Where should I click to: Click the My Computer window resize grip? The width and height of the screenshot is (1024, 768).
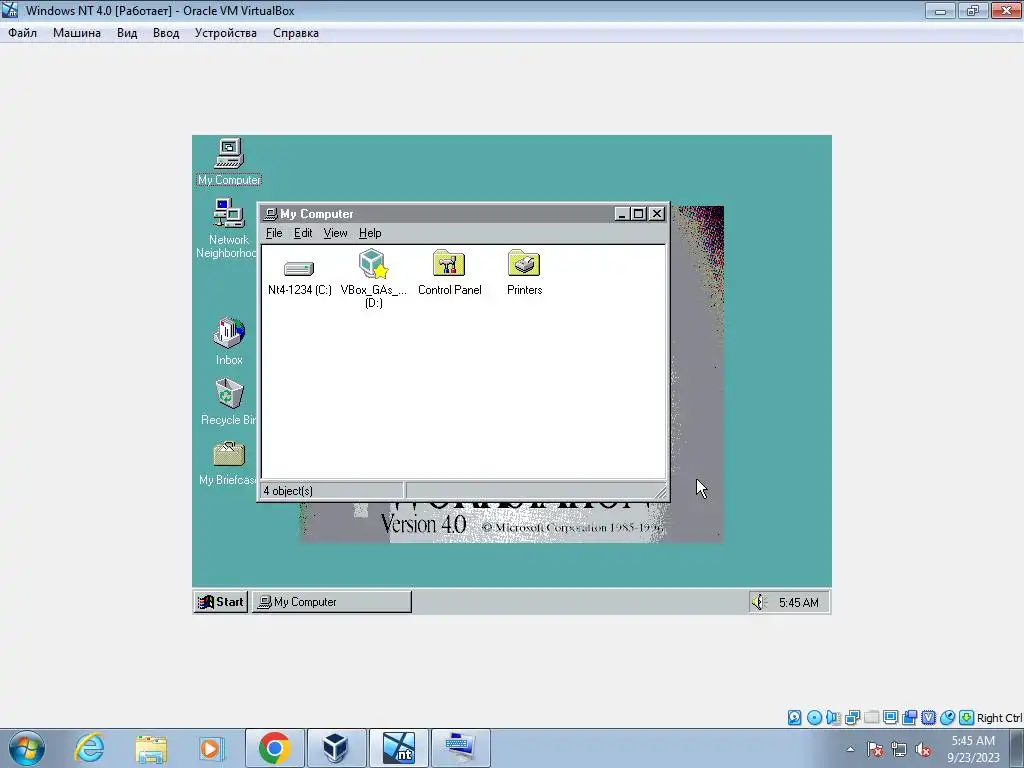tap(661, 493)
